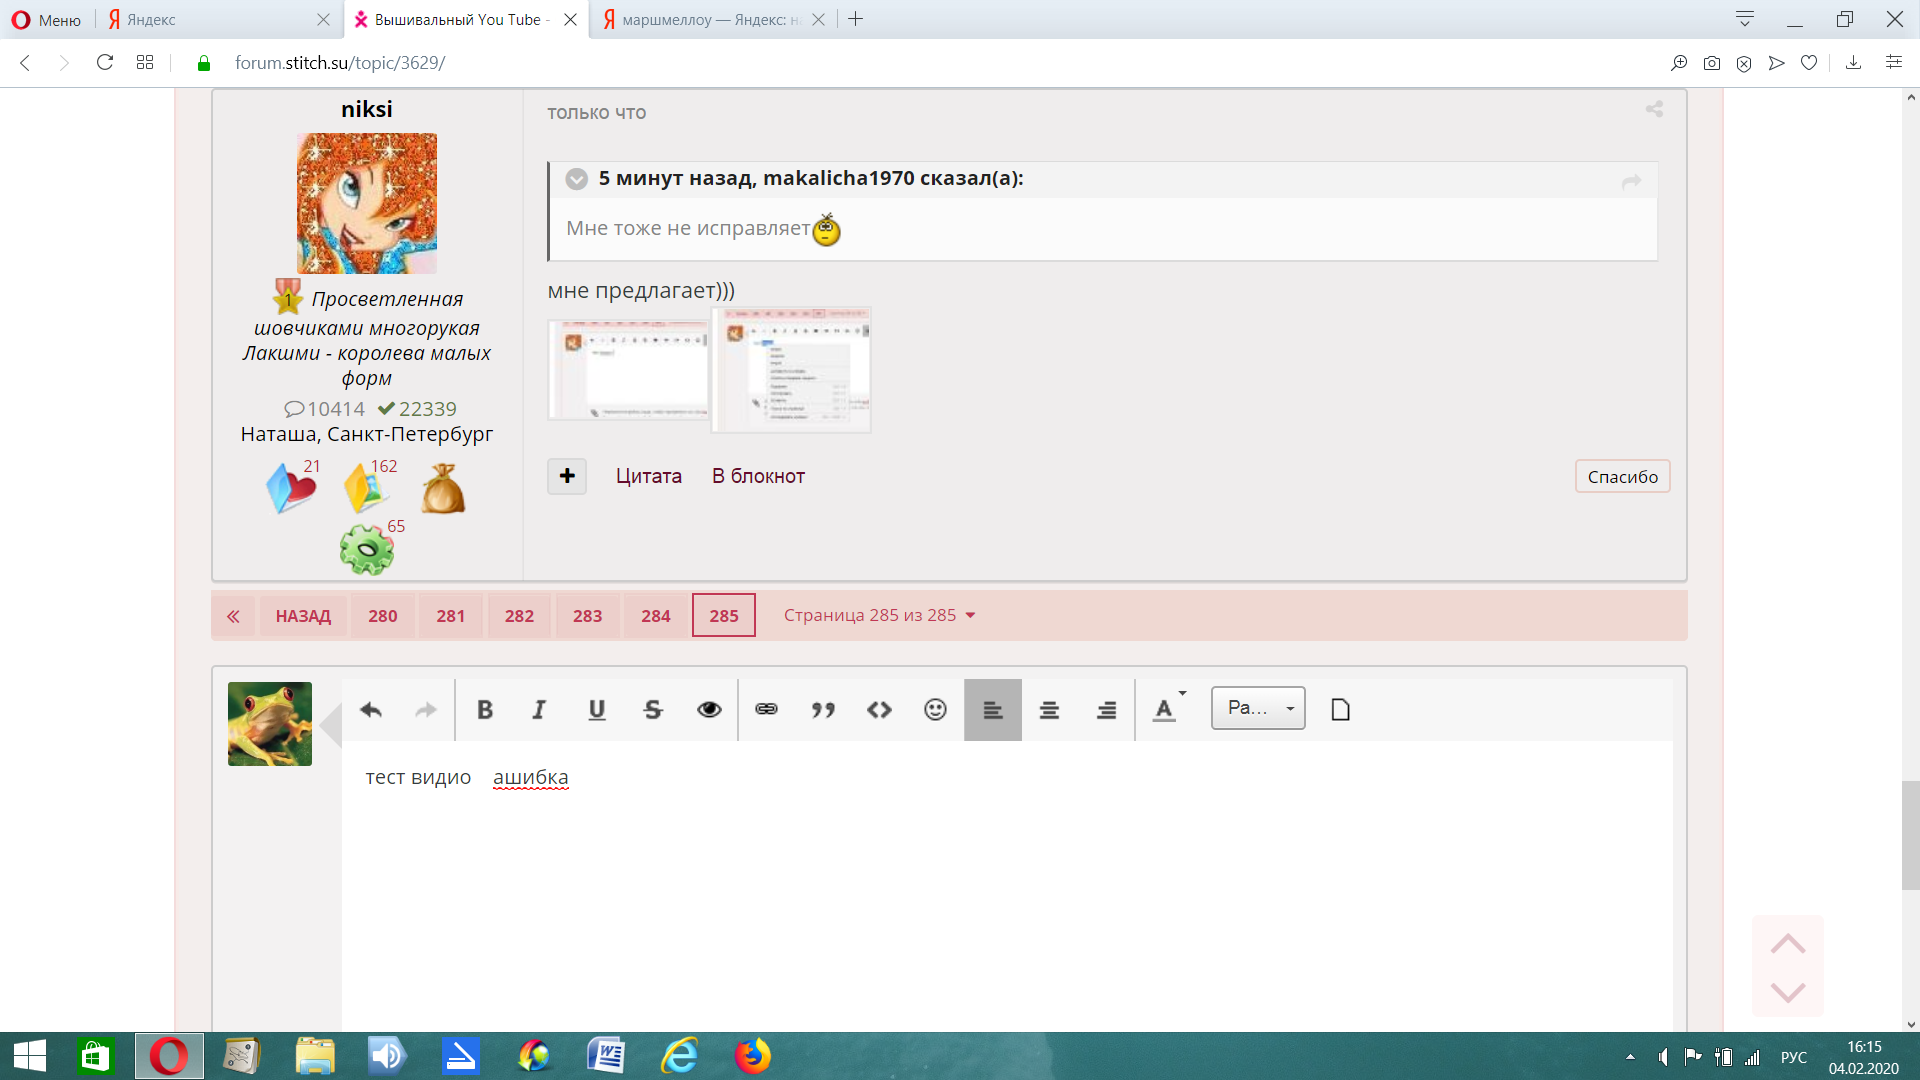Align text to the left
1920x1080 pixels.
coord(993,710)
